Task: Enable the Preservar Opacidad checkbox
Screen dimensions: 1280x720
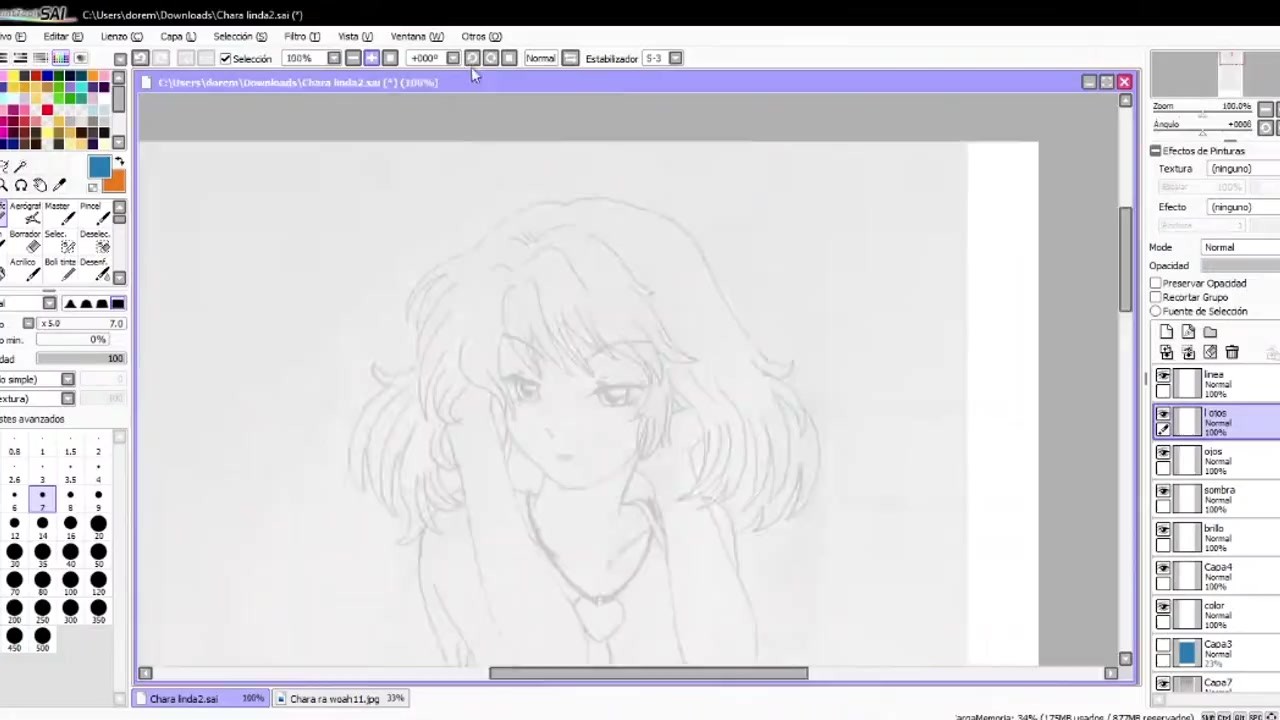Action: (1156, 283)
